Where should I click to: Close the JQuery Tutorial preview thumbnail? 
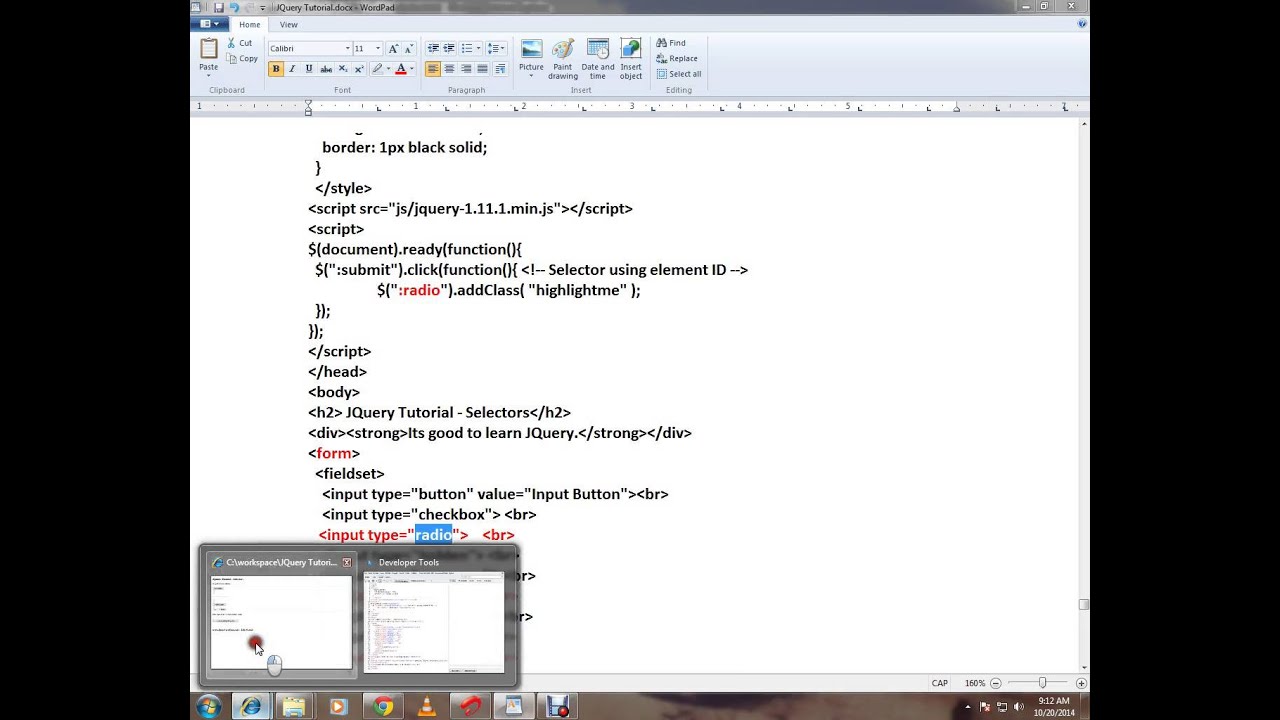[347, 562]
